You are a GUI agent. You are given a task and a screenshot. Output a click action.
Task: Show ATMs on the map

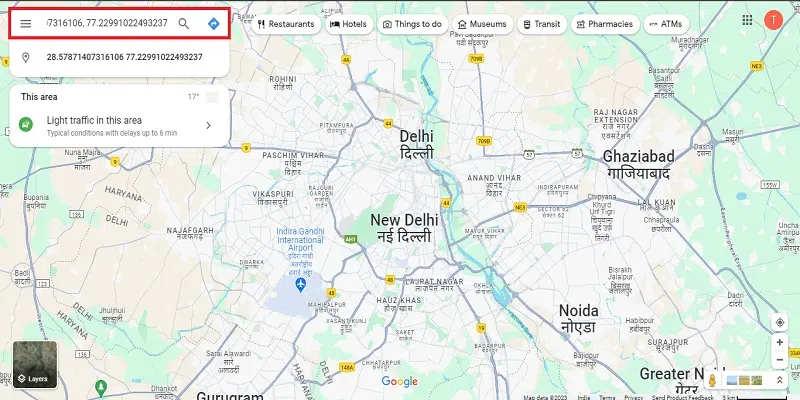click(666, 24)
